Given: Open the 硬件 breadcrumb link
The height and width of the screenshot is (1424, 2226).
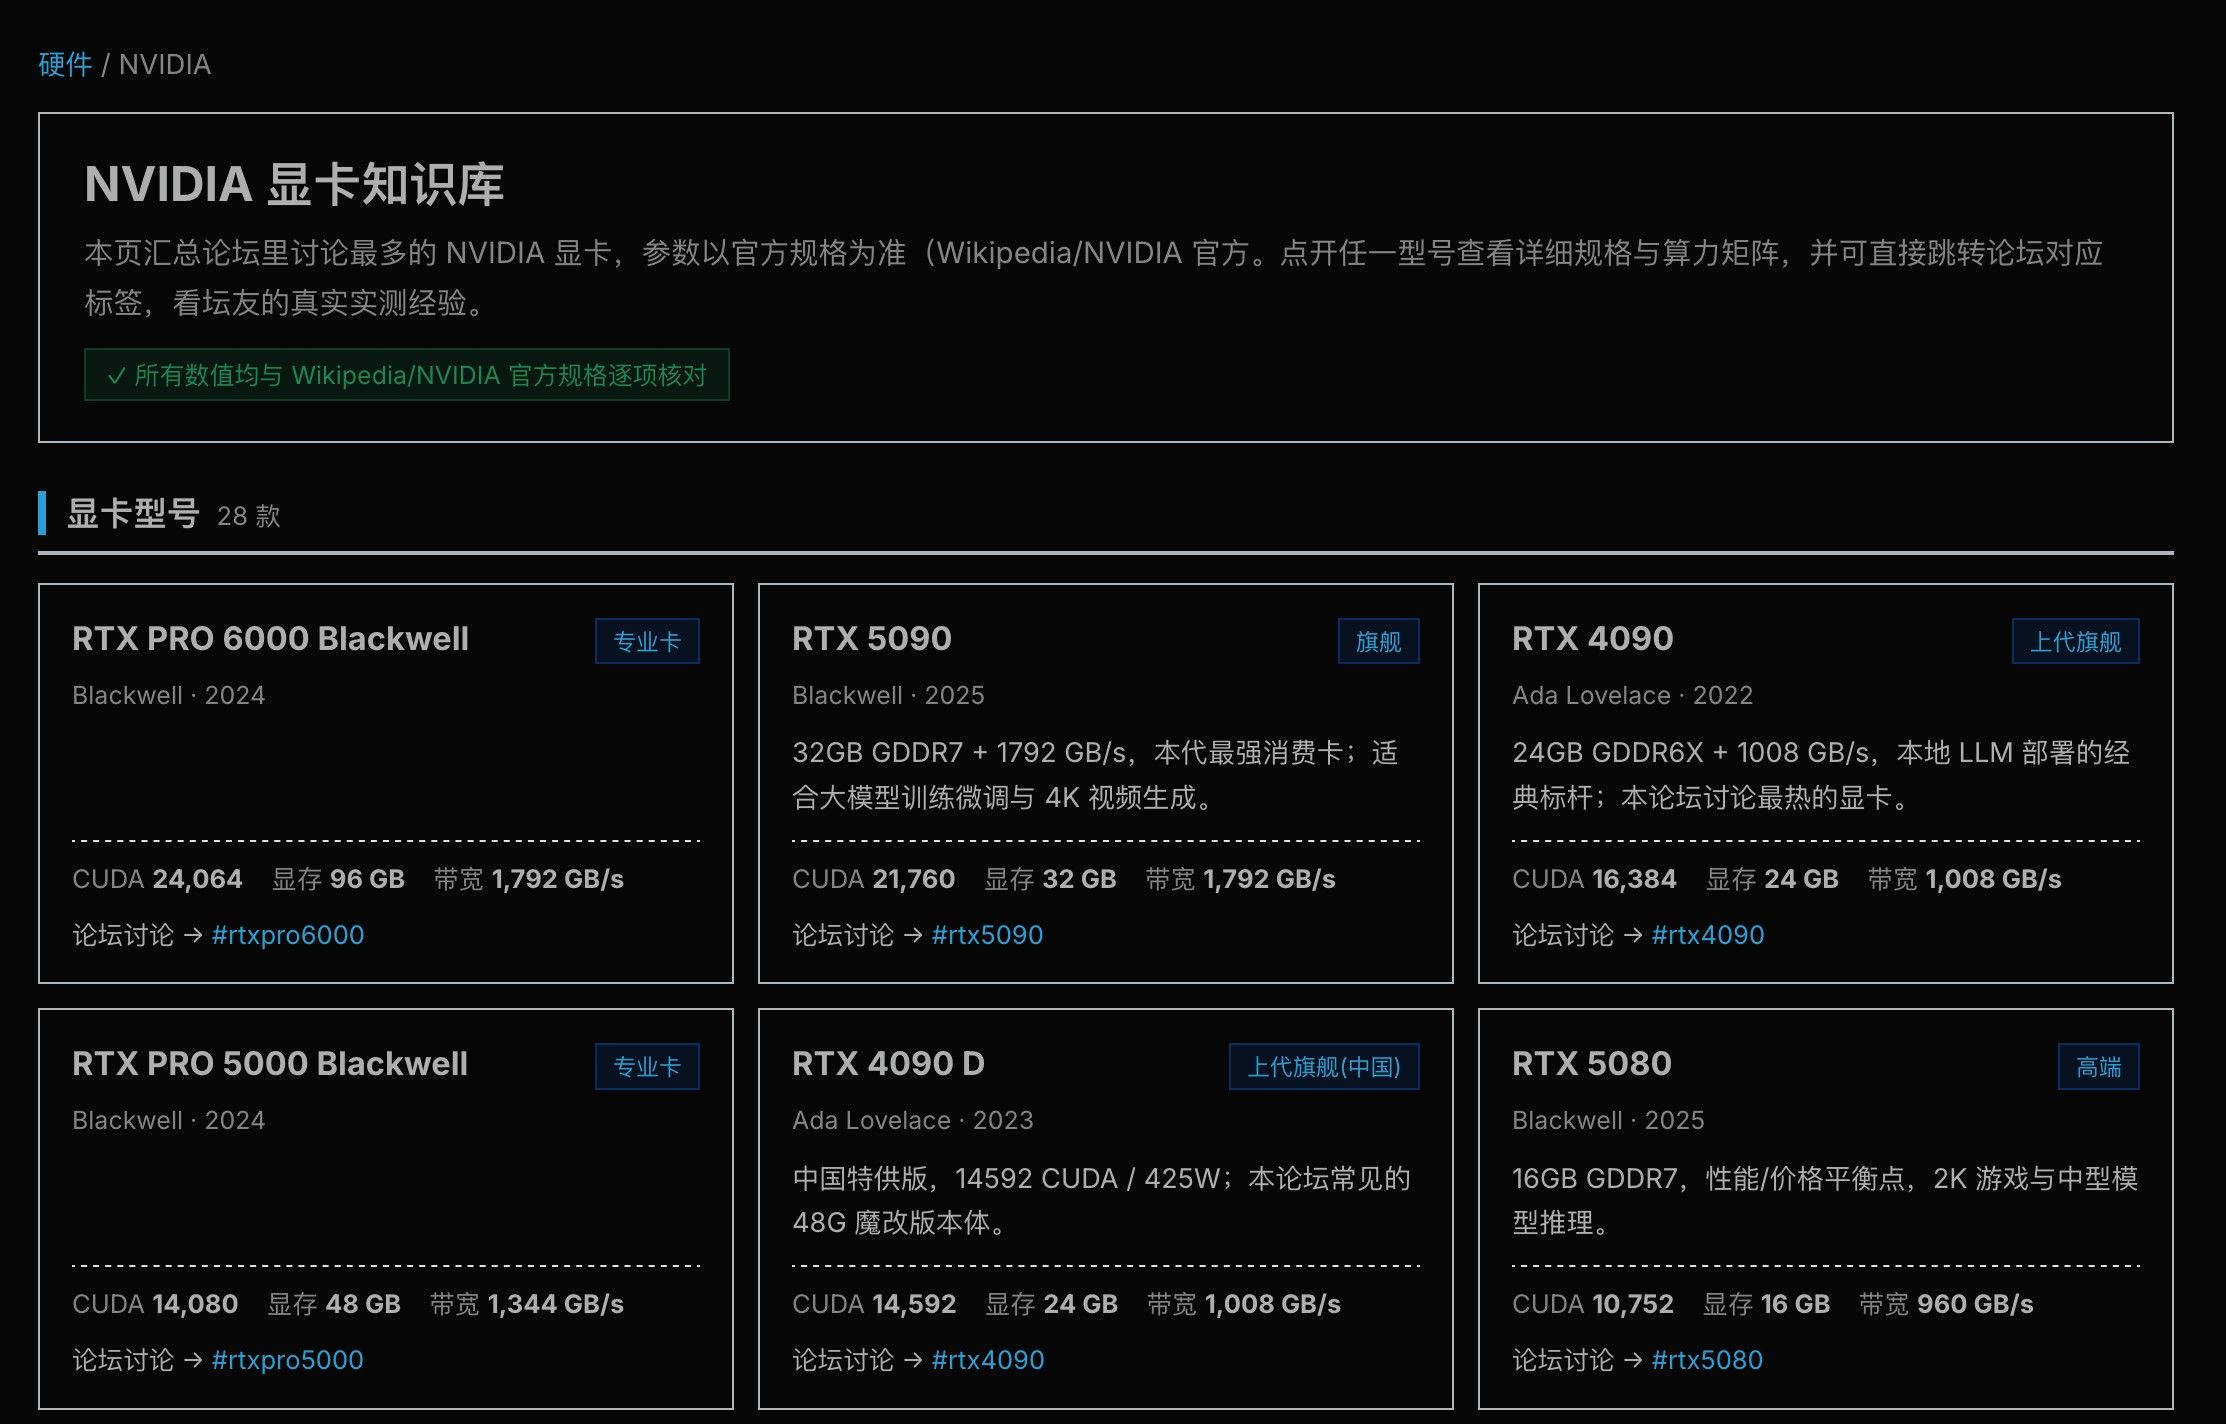Looking at the screenshot, I should (x=65, y=65).
